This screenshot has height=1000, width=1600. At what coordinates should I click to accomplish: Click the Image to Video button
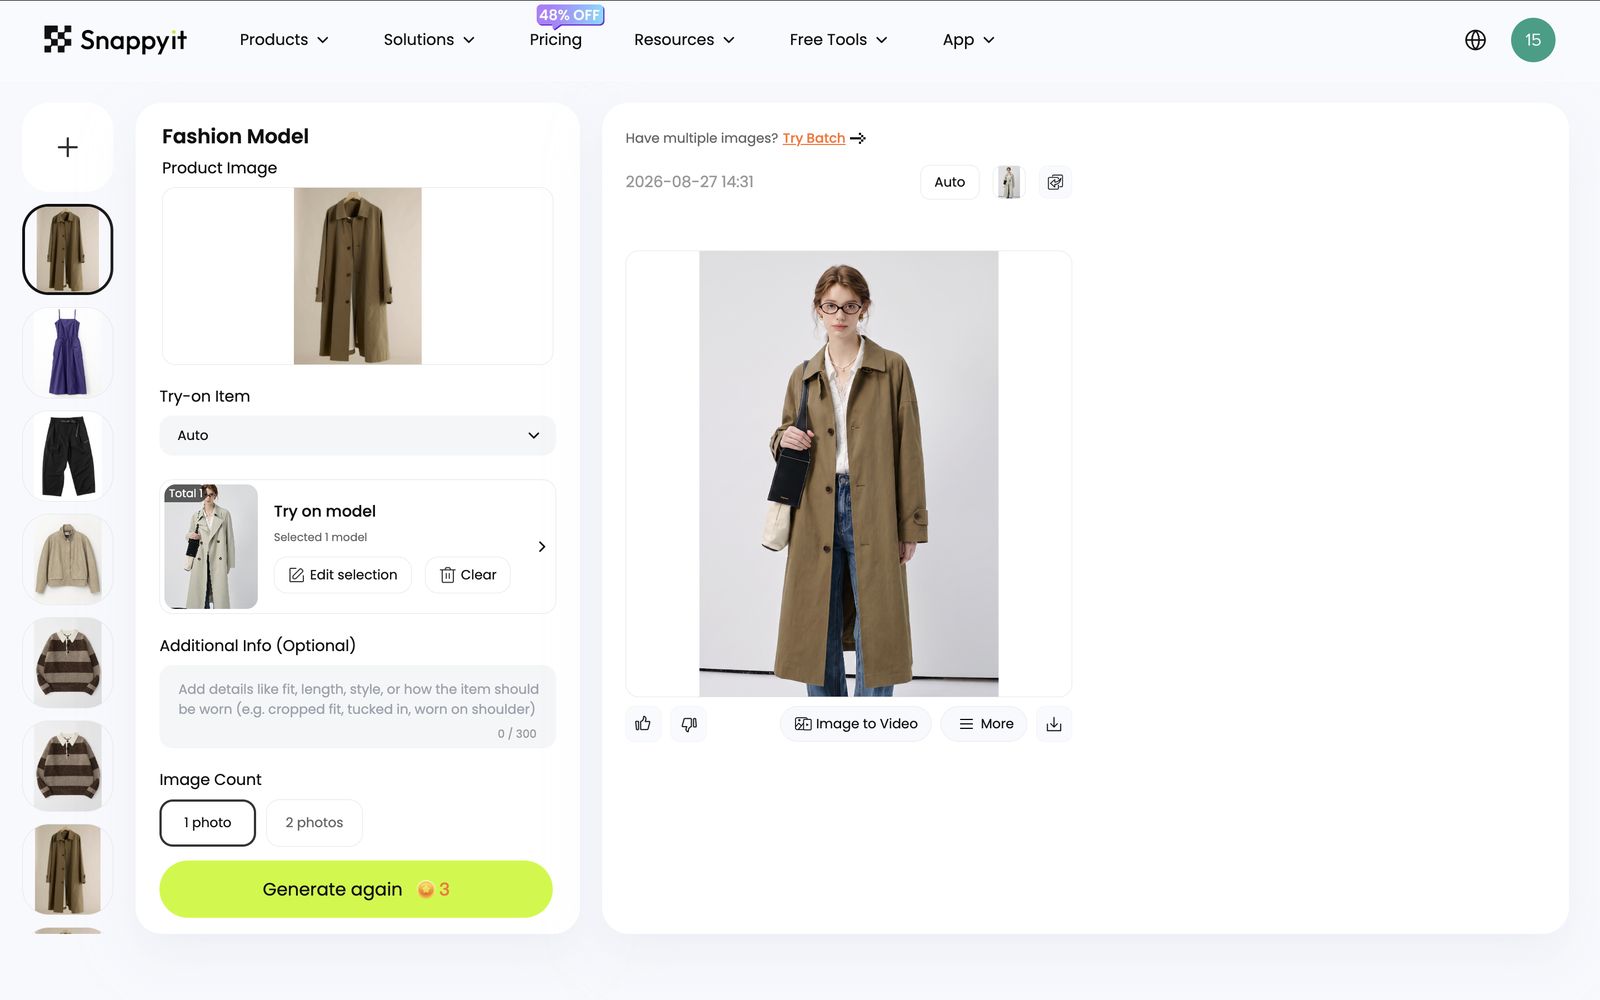pos(856,723)
